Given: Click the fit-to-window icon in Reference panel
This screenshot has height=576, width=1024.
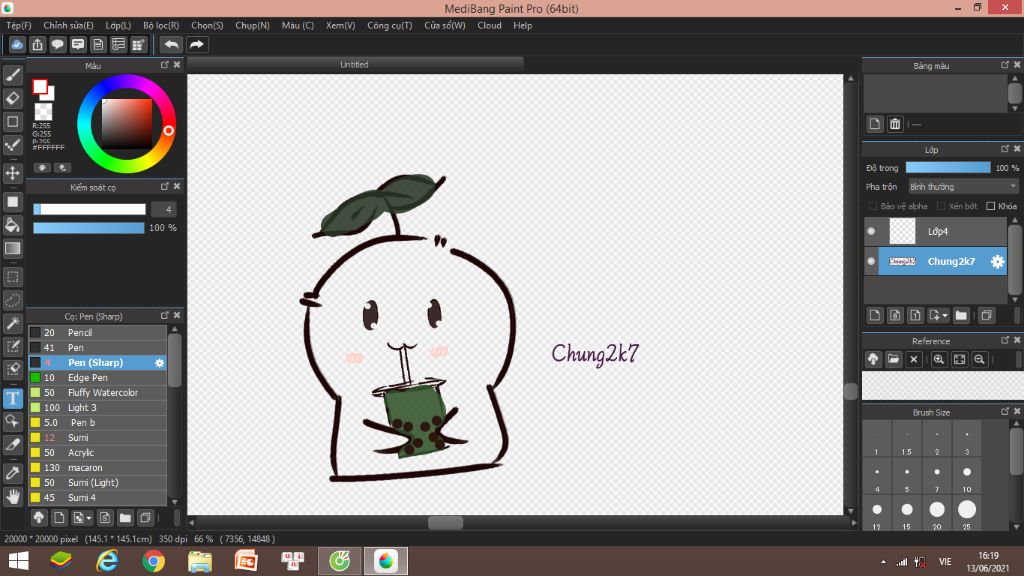Looking at the screenshot, I should pyautogui.click(x=959, y=359).
